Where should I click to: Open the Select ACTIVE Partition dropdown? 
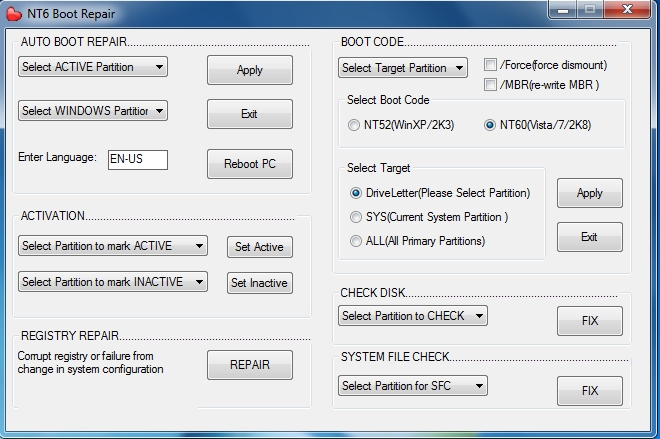coord(93,67)
